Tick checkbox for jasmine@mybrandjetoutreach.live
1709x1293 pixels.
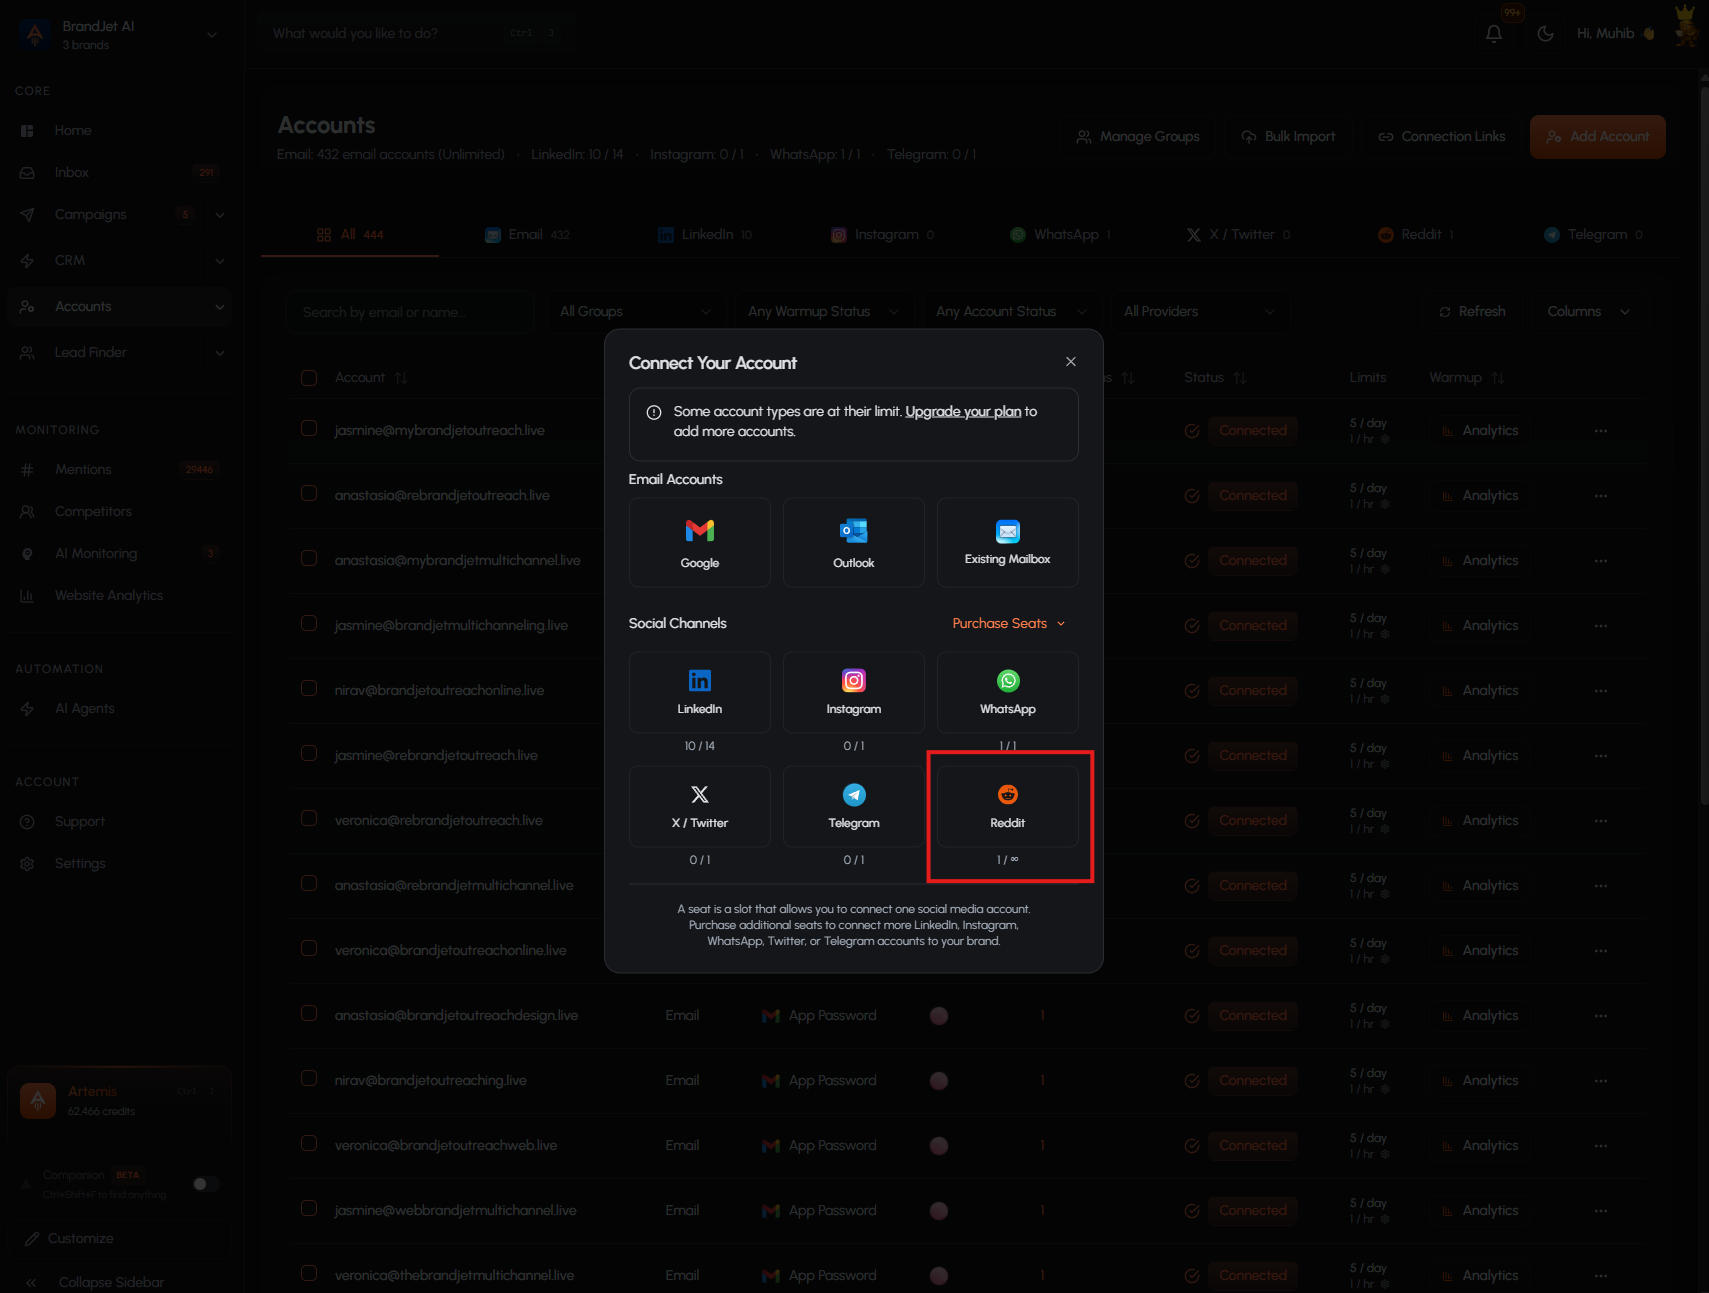click(309, 429)
